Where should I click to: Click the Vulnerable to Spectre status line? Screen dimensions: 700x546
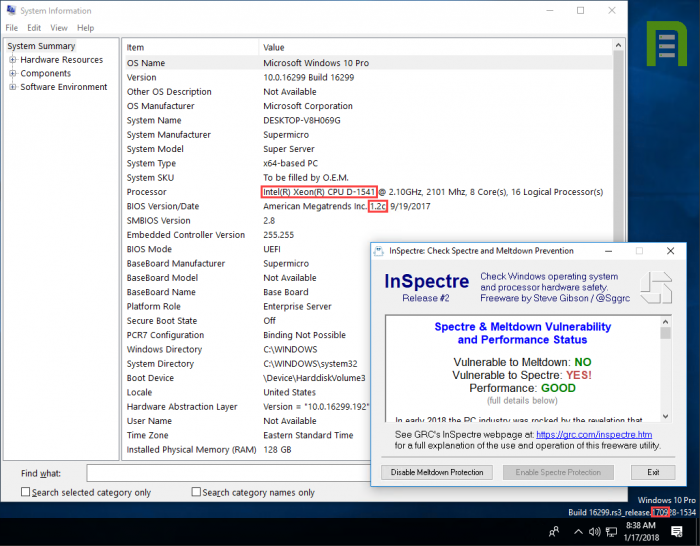(x=521, y=375)
